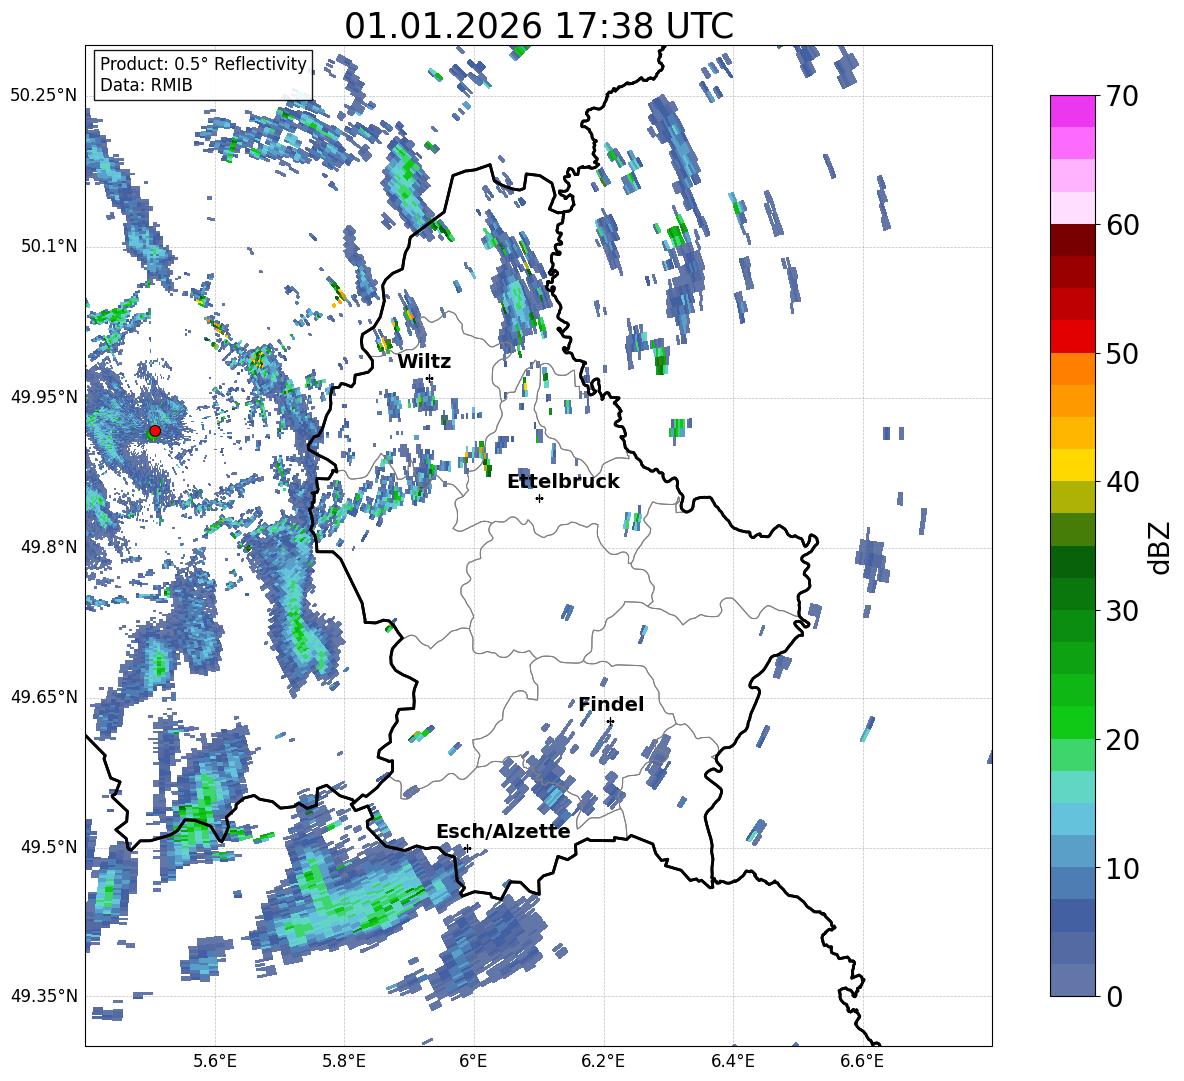The height and width of the screenshot is (1081, 1184).
Task: Click the Product: 0.5° Reflectivity text
Action: [x=203, y=63]
